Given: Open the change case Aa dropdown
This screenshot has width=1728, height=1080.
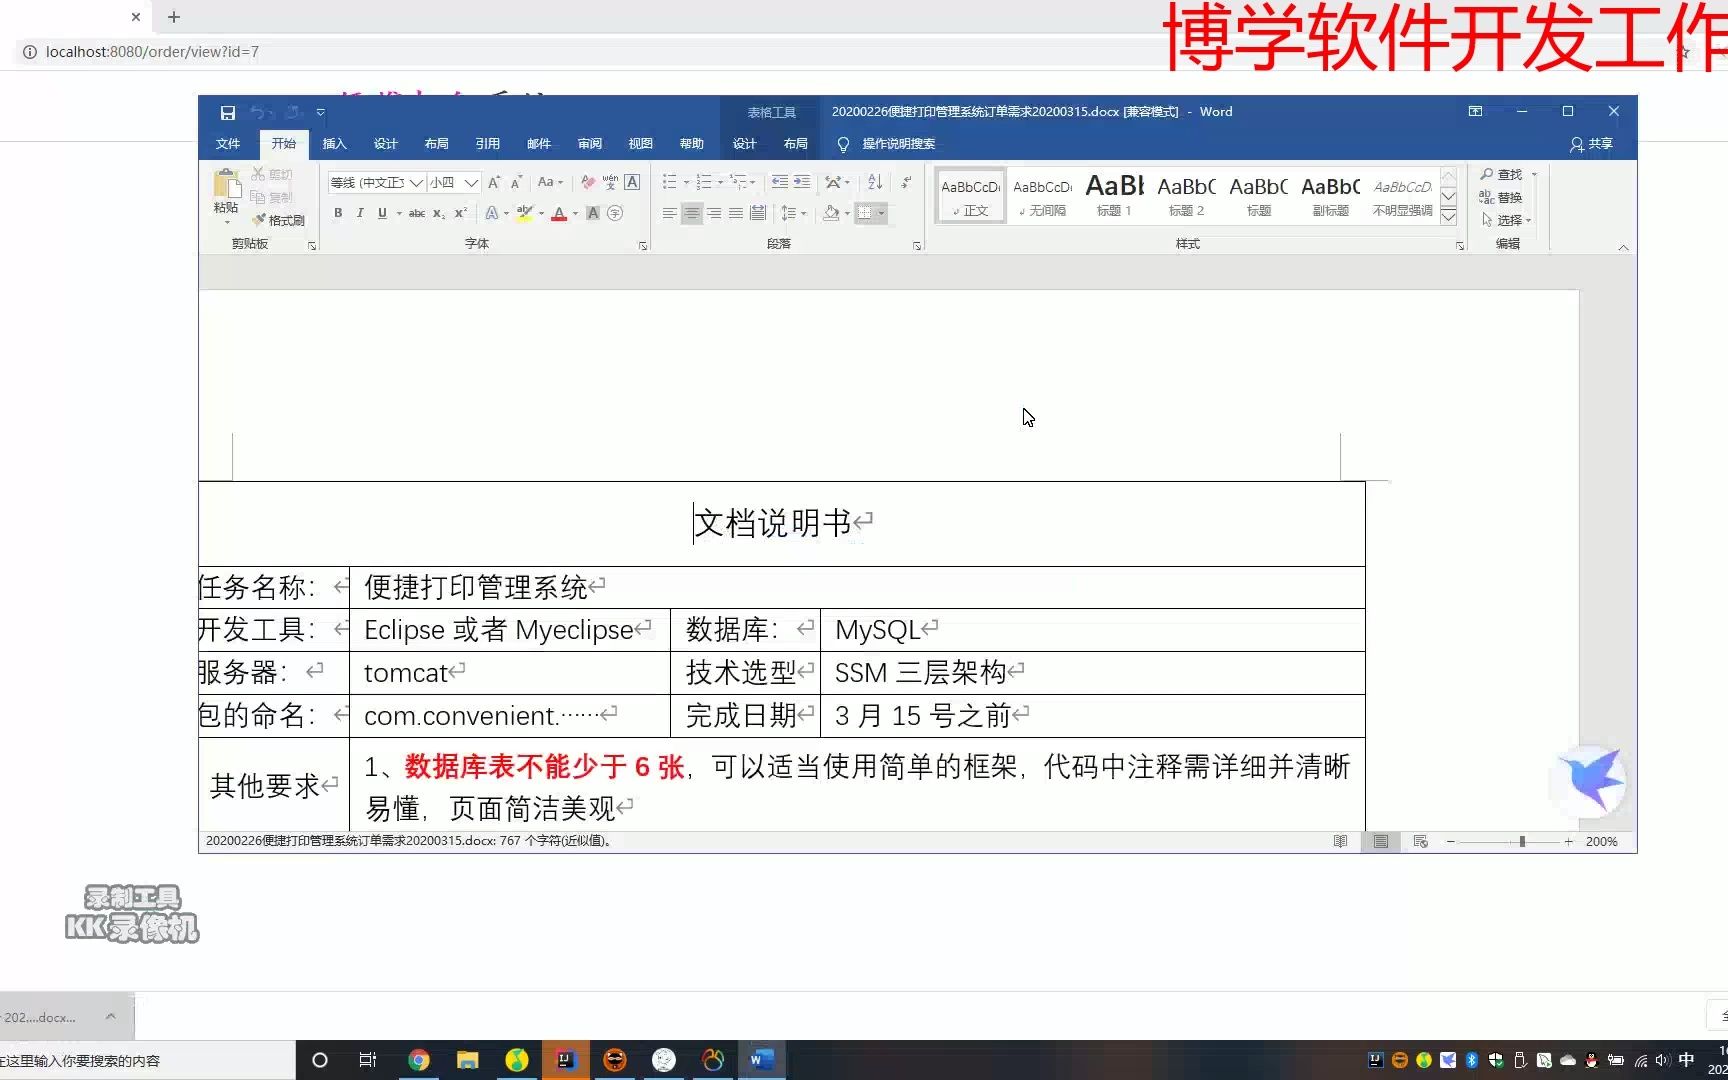Looking at the screenshot, I should click(550, 183).
